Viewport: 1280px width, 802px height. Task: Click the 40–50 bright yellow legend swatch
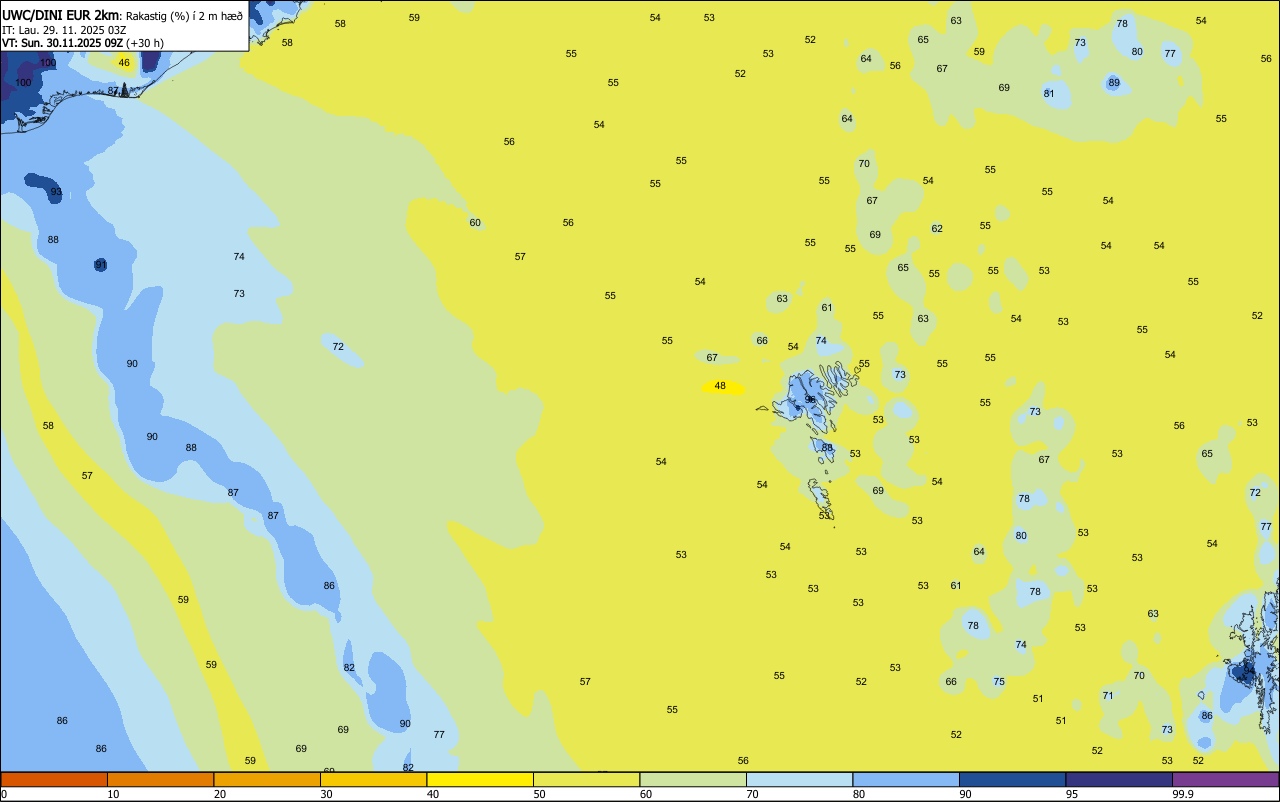click(x=480, y=779)
